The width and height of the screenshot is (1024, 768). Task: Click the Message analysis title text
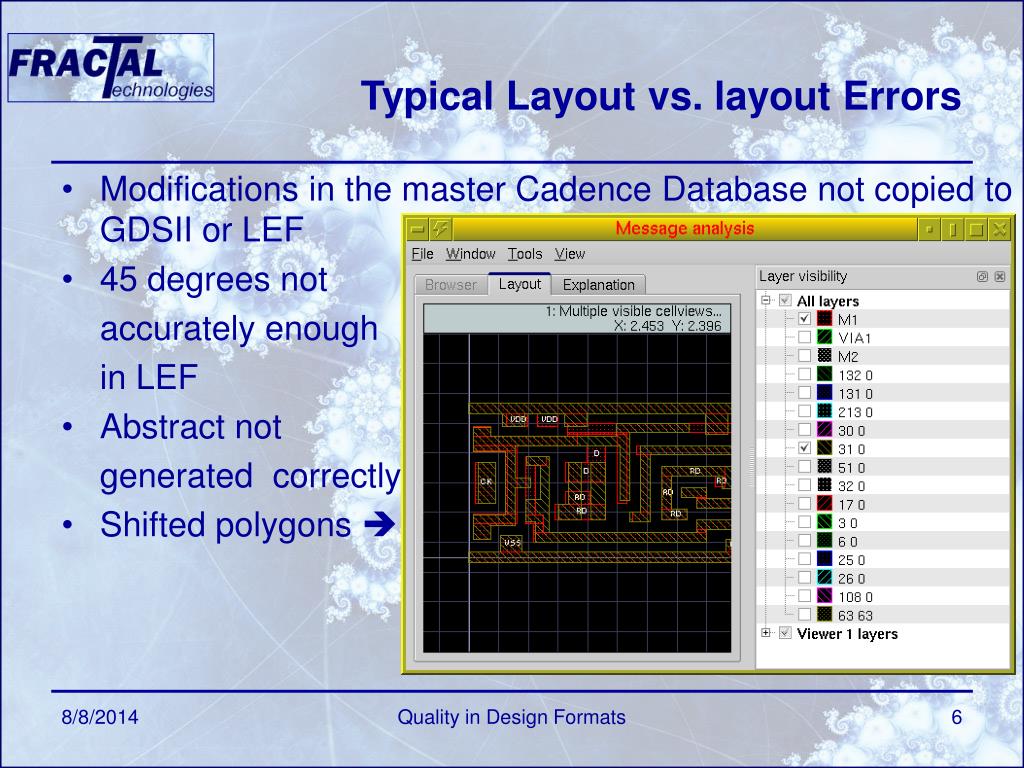pyautogui.click(x=684, y=229)
